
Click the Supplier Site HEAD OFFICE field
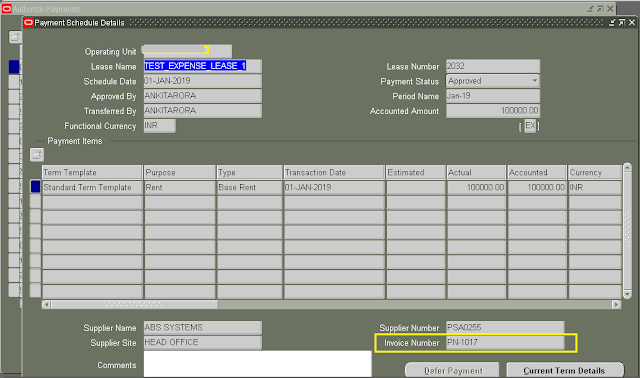(202, 342)
